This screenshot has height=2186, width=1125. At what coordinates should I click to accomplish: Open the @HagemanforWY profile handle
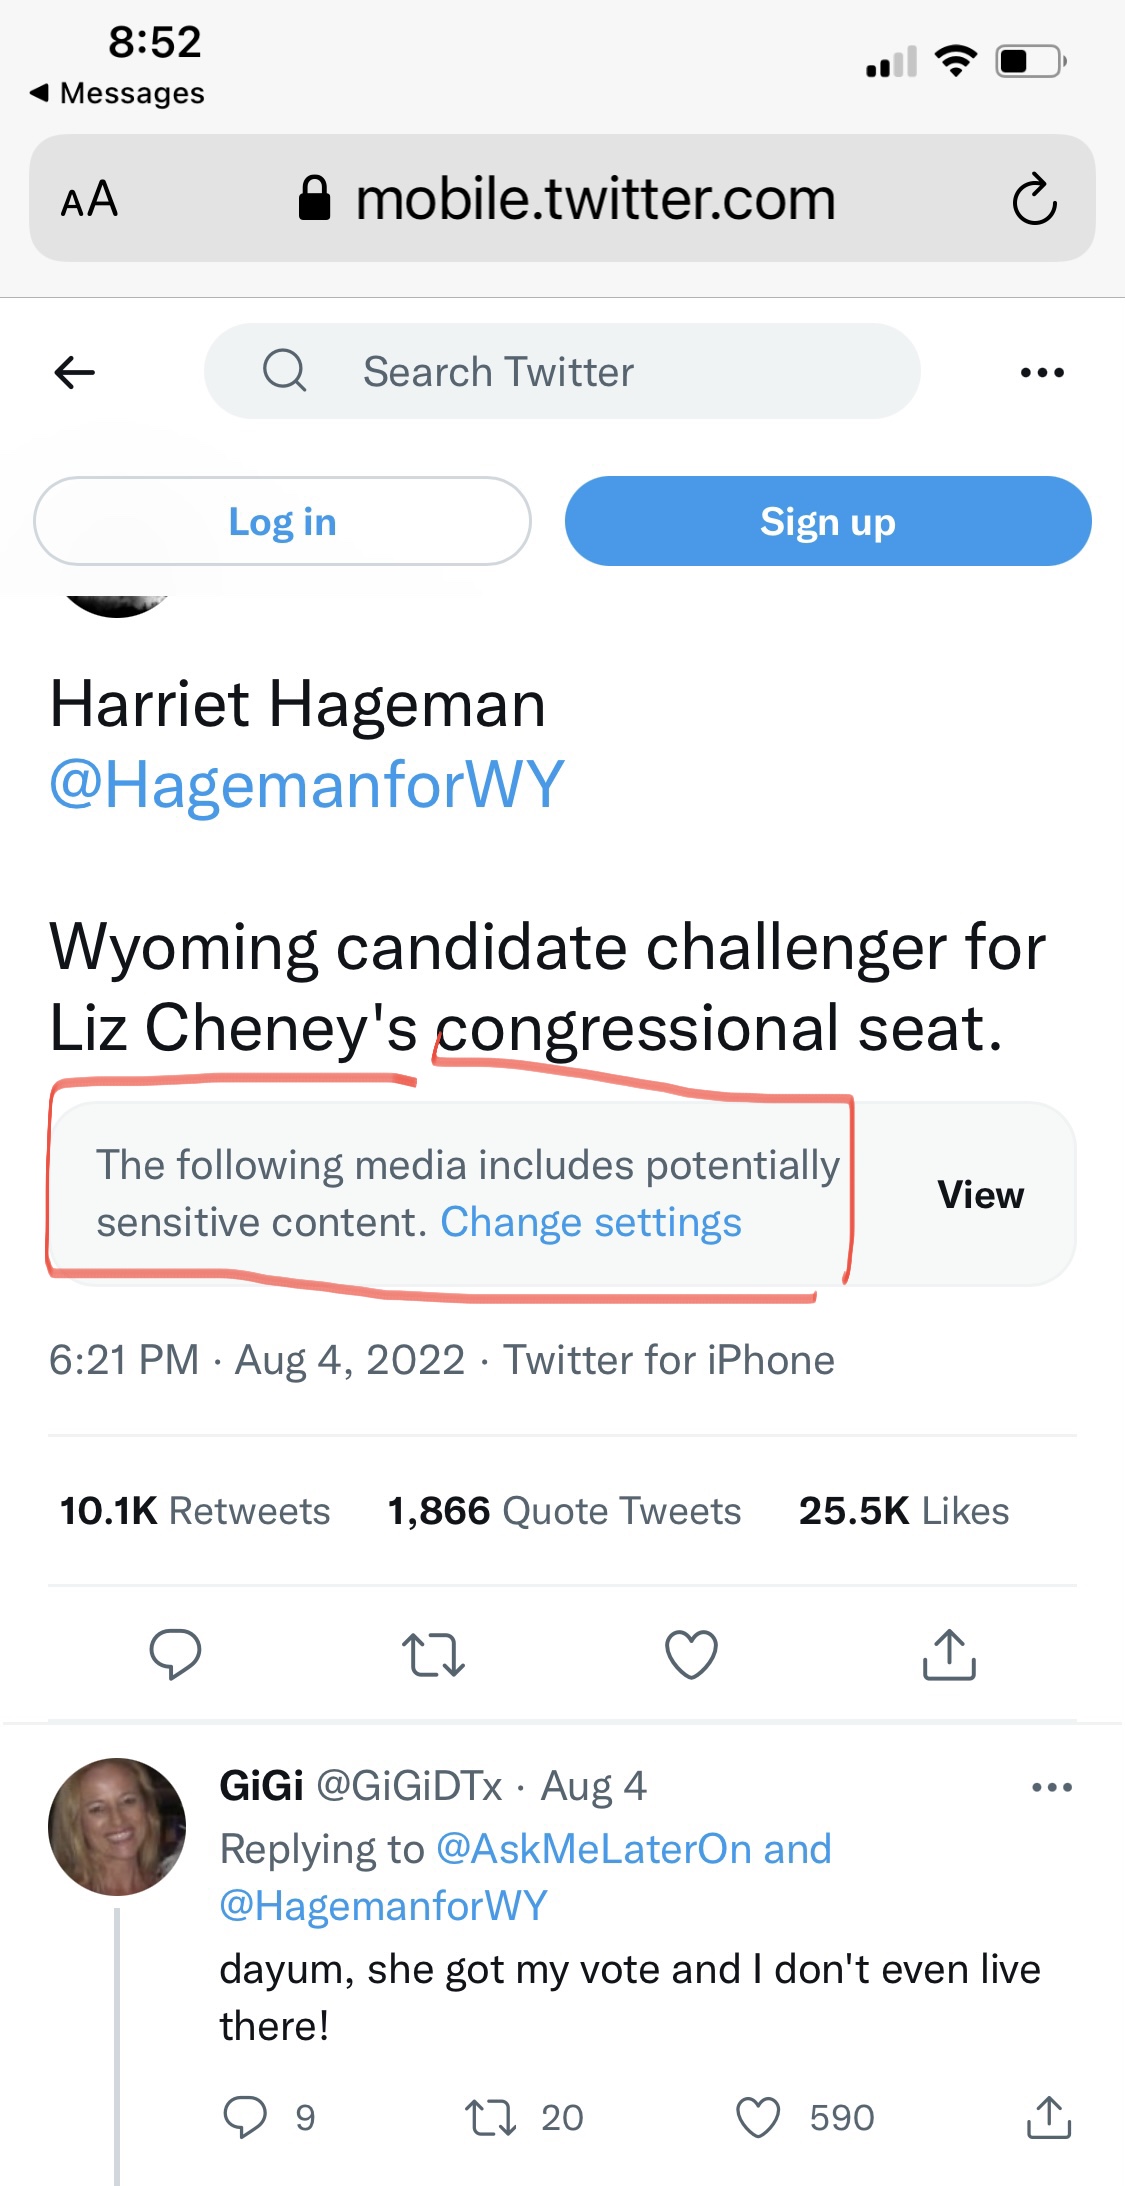pos(307,785)
